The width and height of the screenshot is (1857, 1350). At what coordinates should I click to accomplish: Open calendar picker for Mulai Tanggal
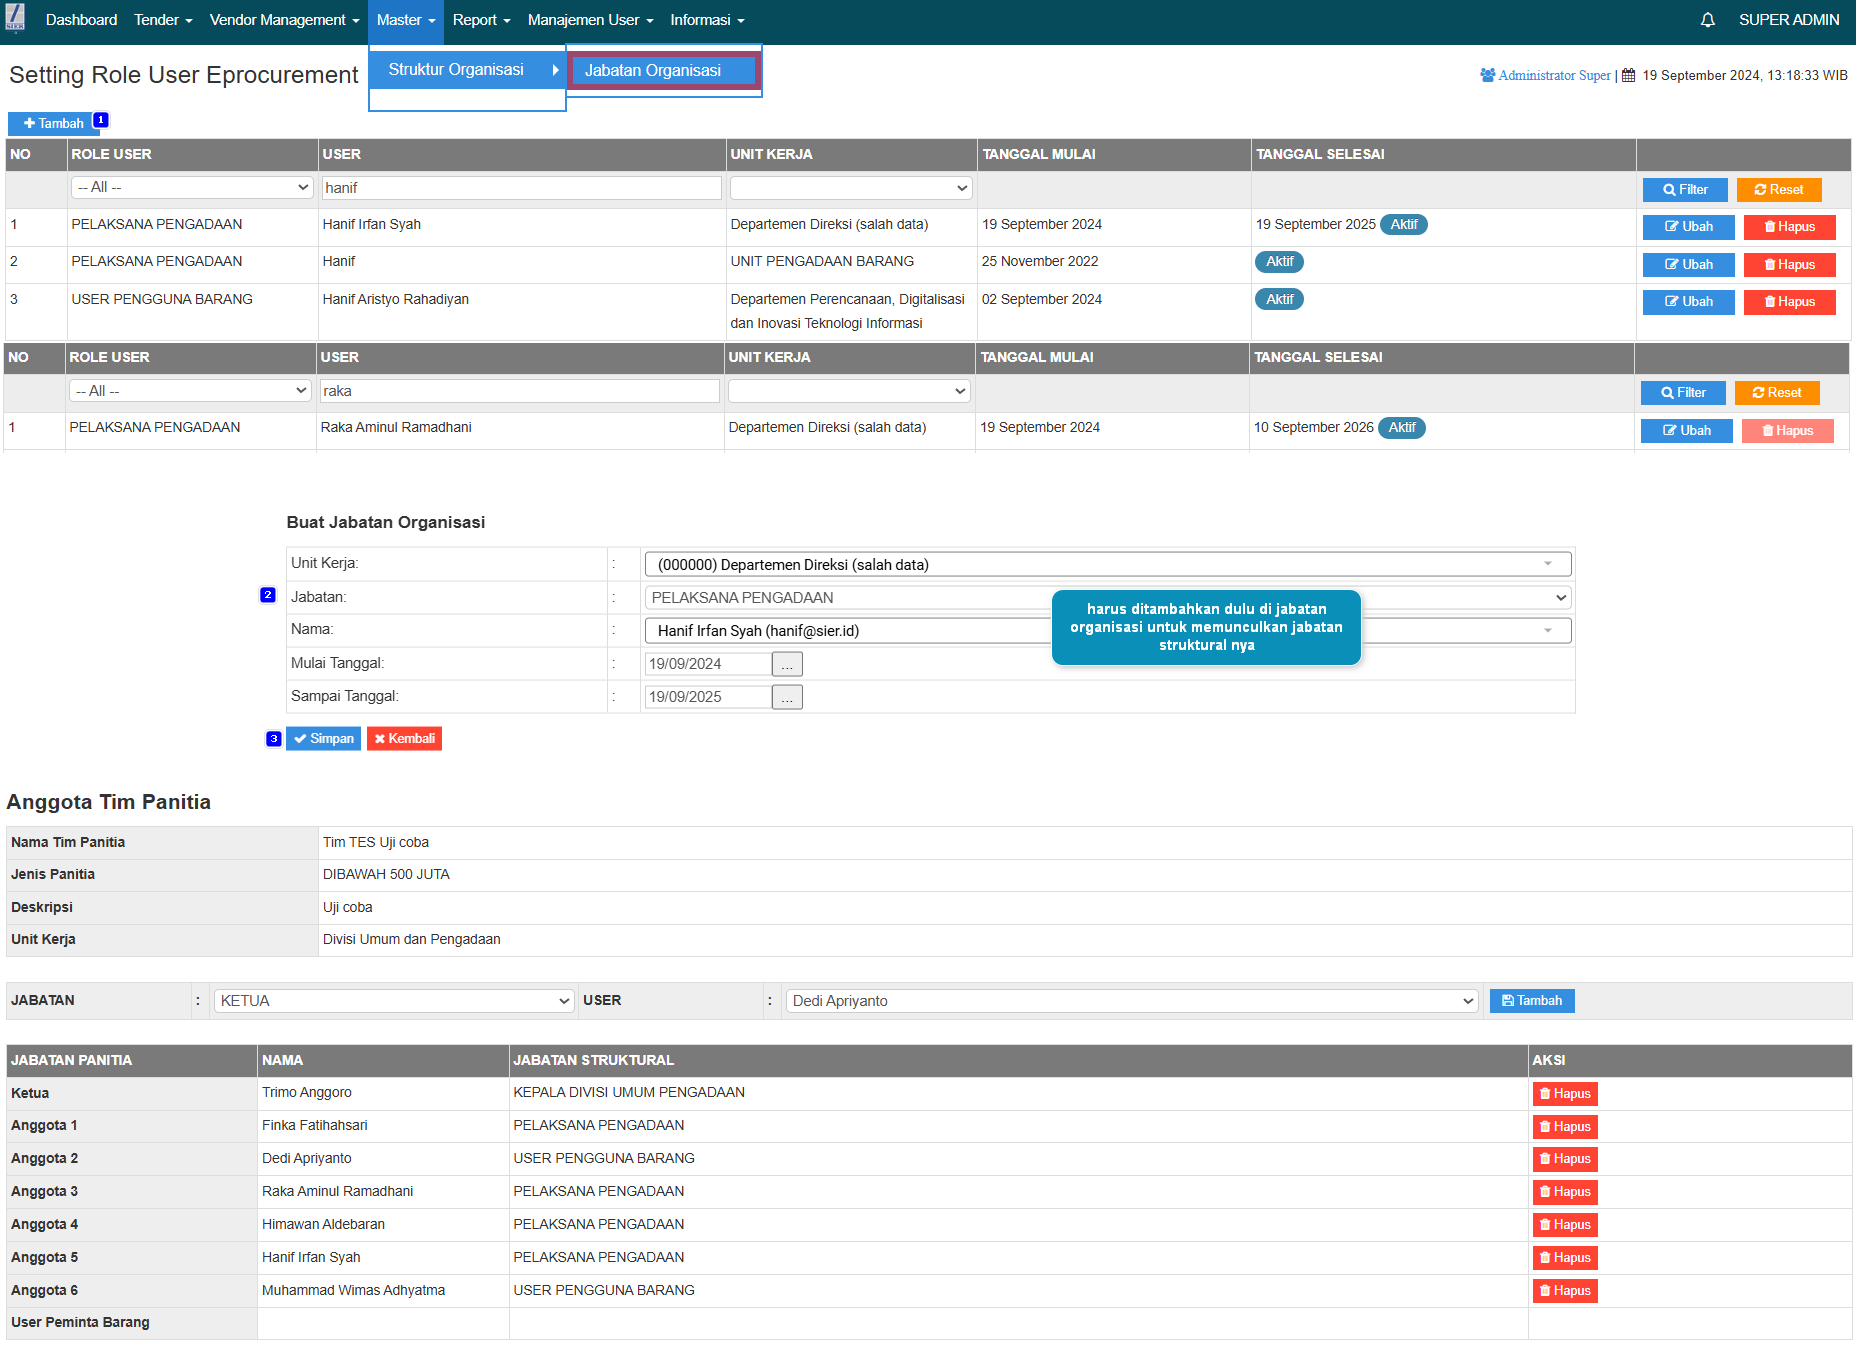pos(787,664)
